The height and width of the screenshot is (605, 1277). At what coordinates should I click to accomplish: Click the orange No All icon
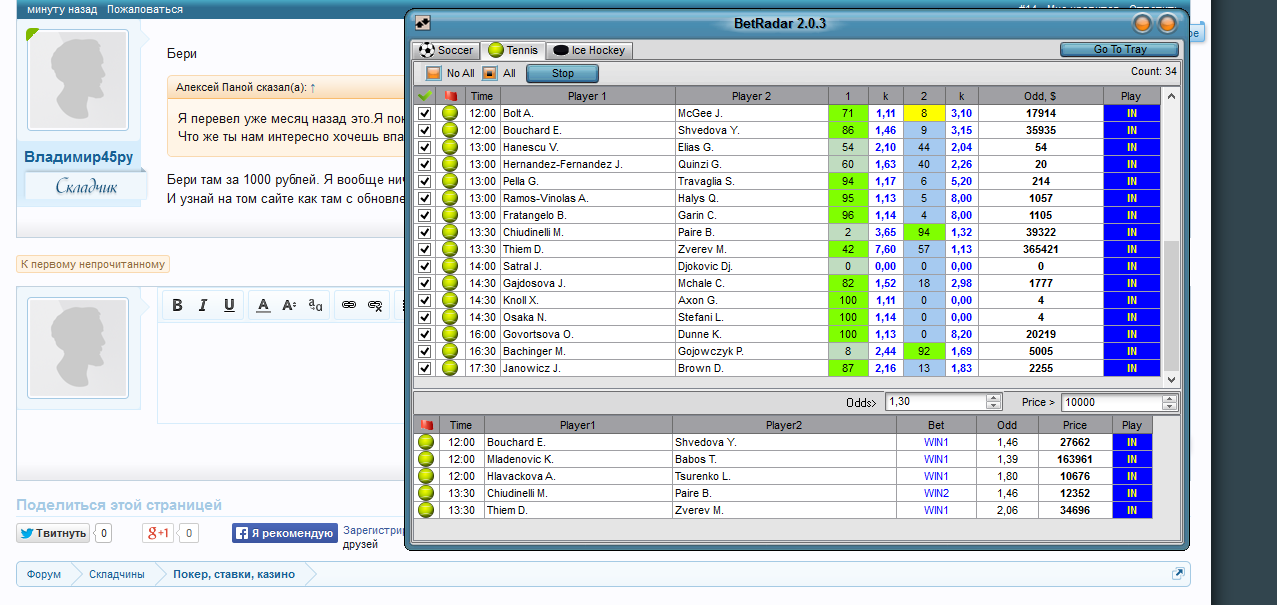[433, 73]
